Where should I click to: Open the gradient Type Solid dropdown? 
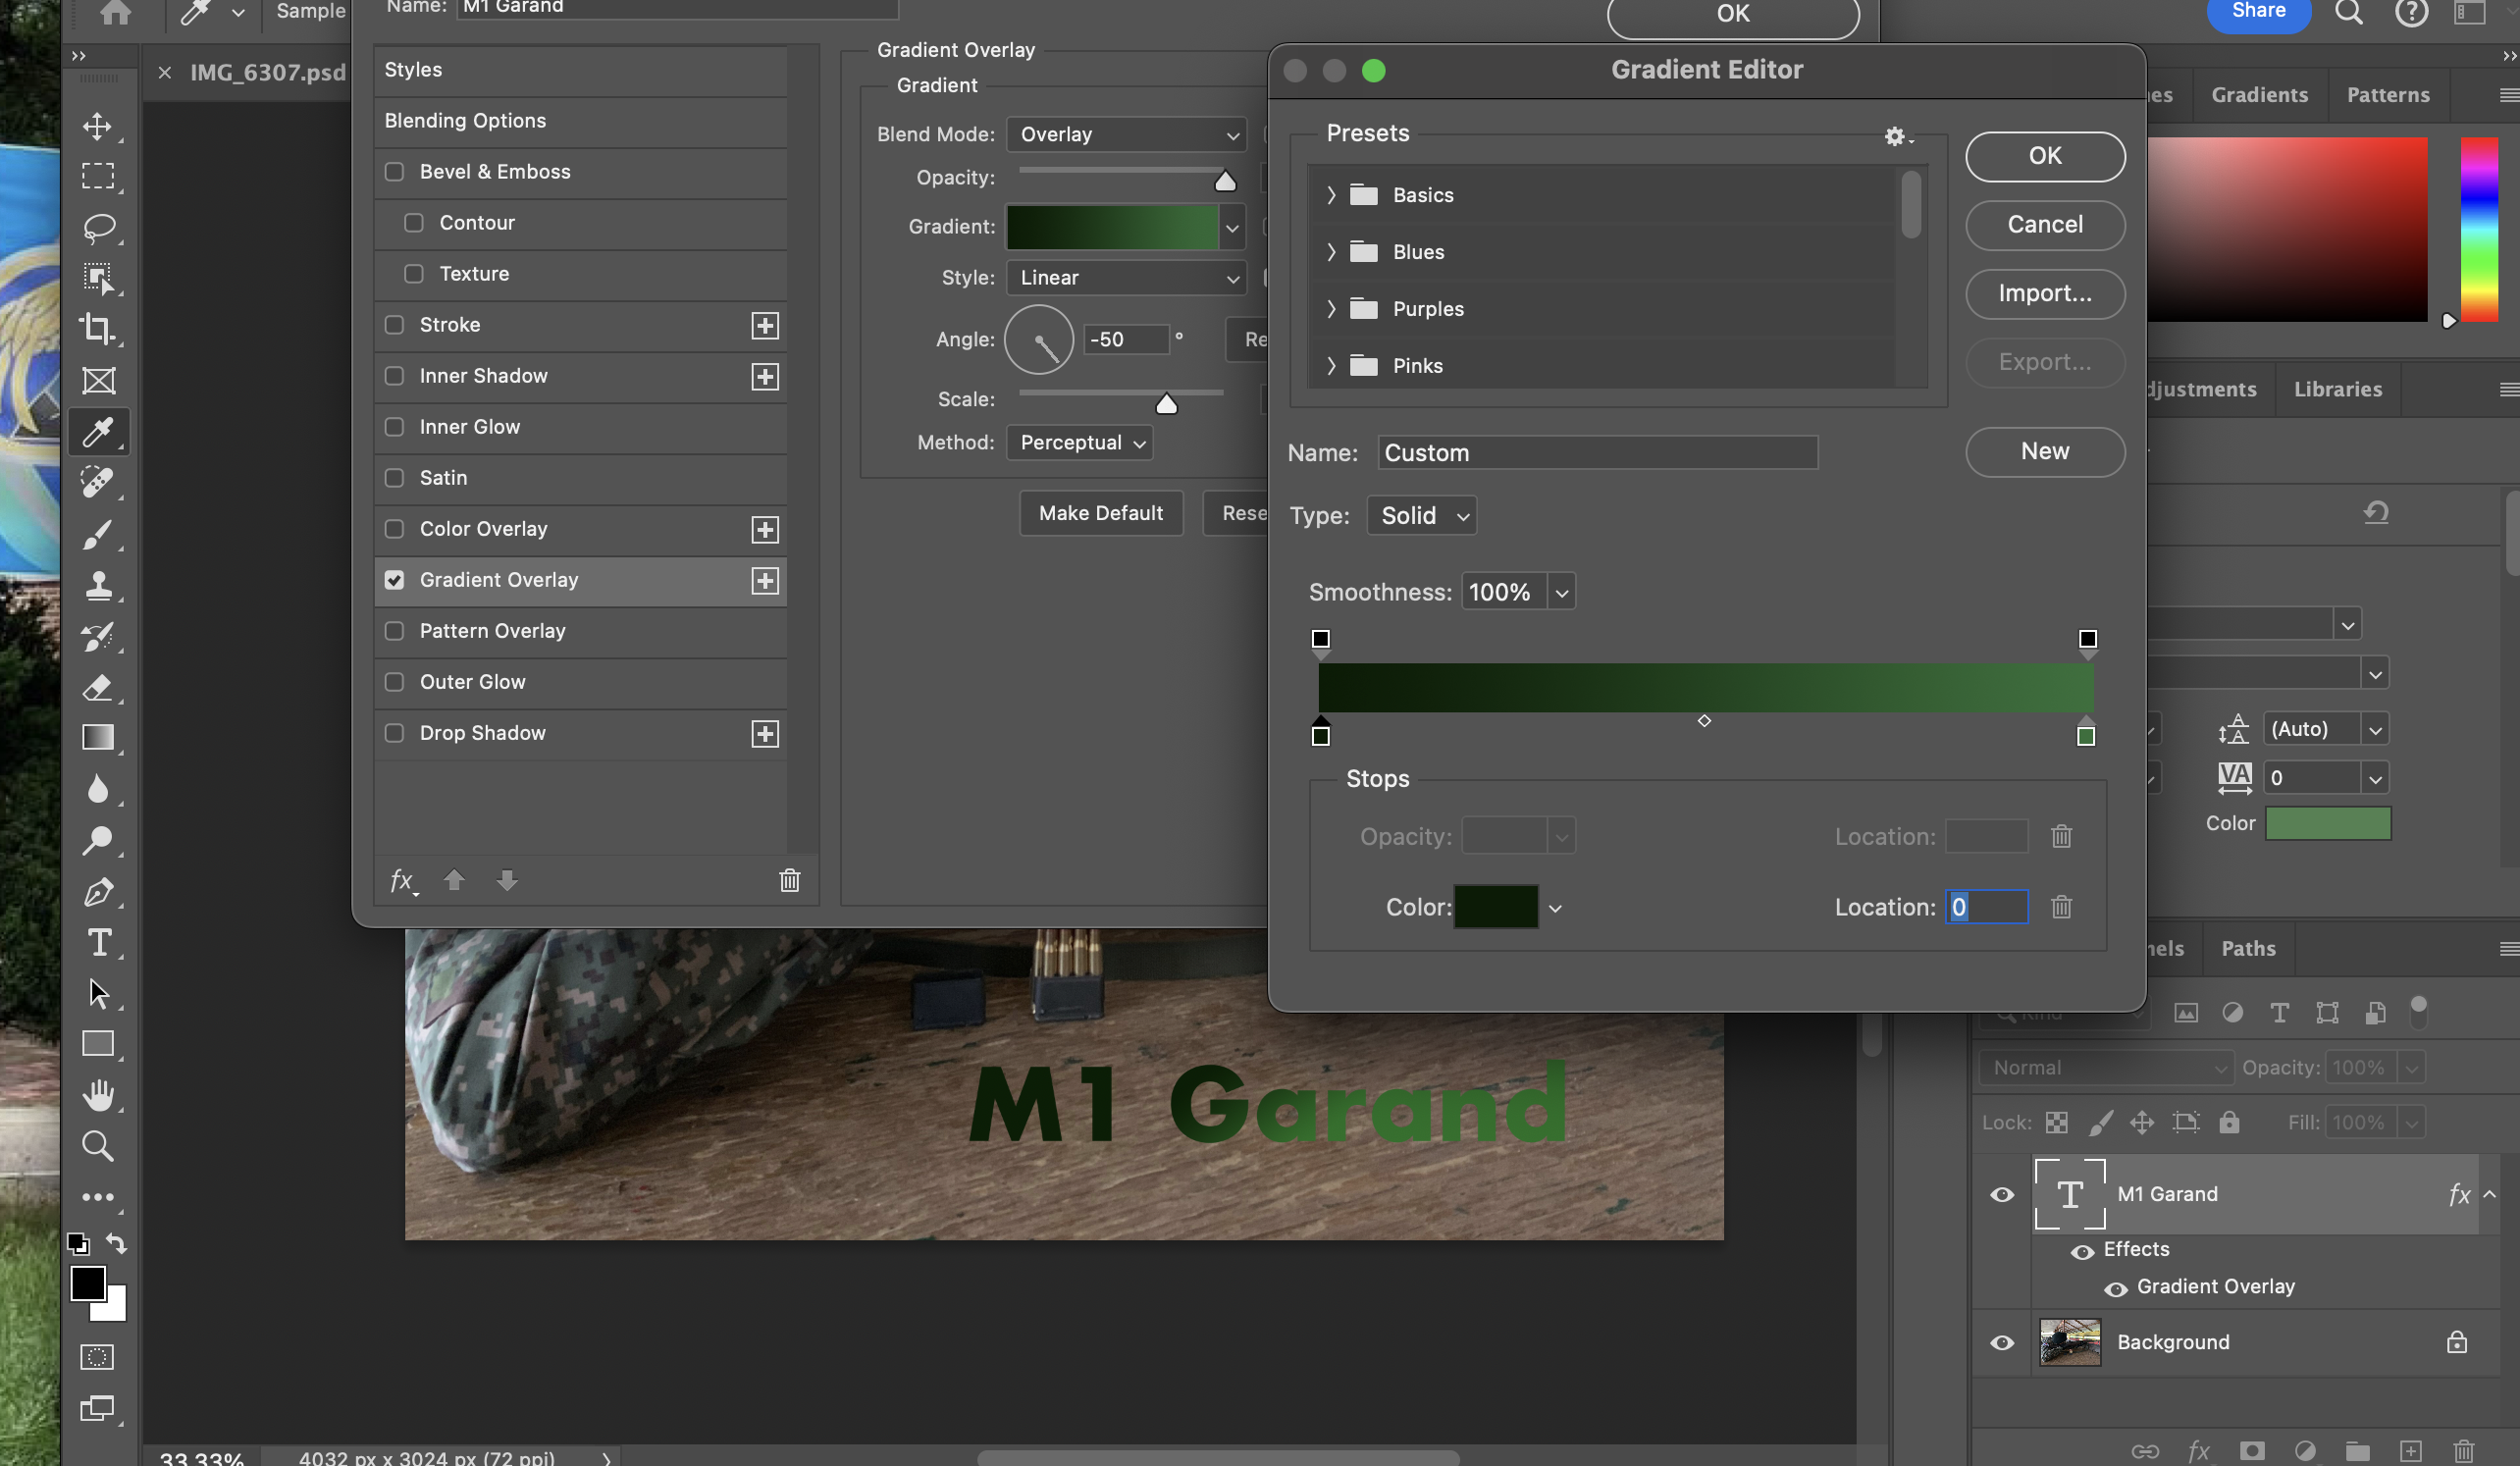[1421, 516]
